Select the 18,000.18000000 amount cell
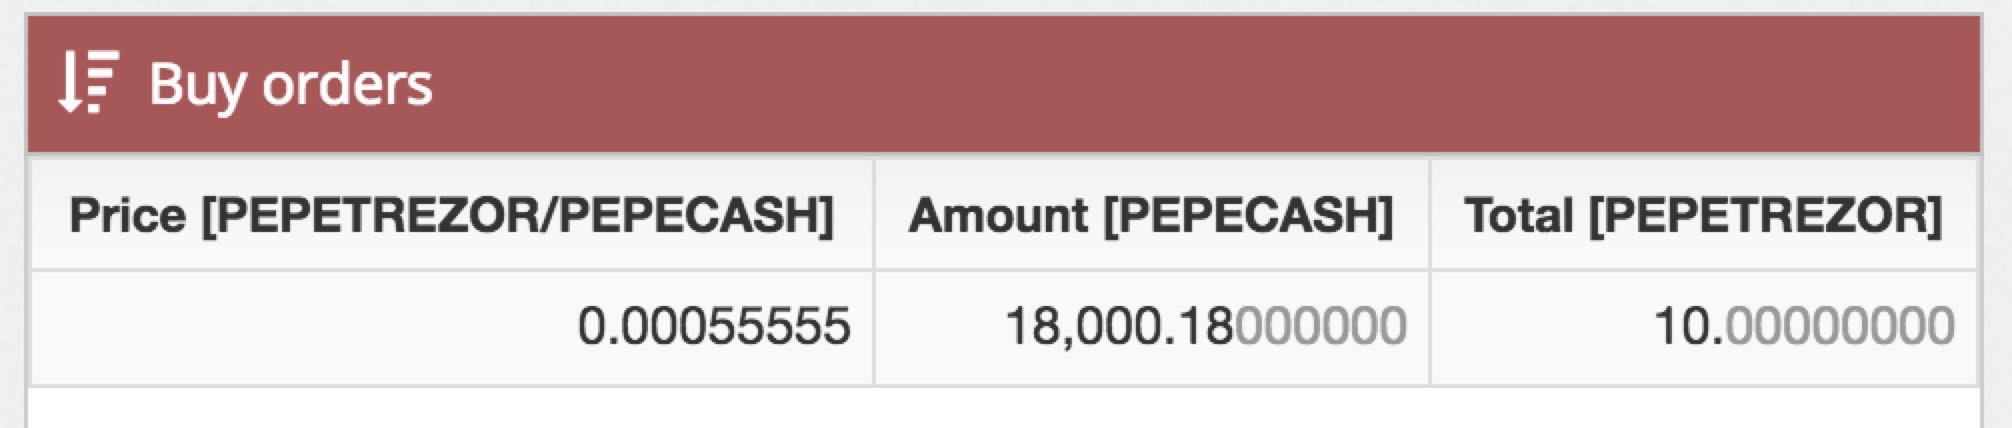The image size is (2012, 428). point(1151,327)
